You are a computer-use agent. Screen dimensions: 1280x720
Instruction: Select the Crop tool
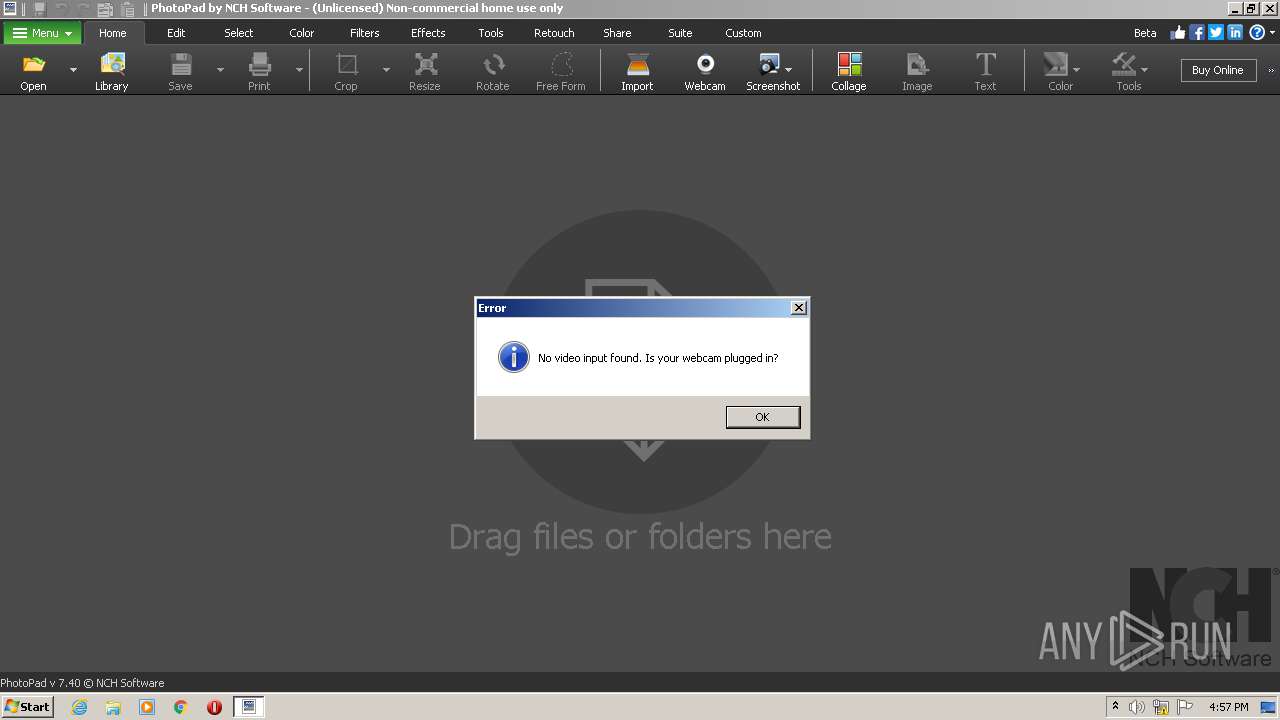[346, 71]
